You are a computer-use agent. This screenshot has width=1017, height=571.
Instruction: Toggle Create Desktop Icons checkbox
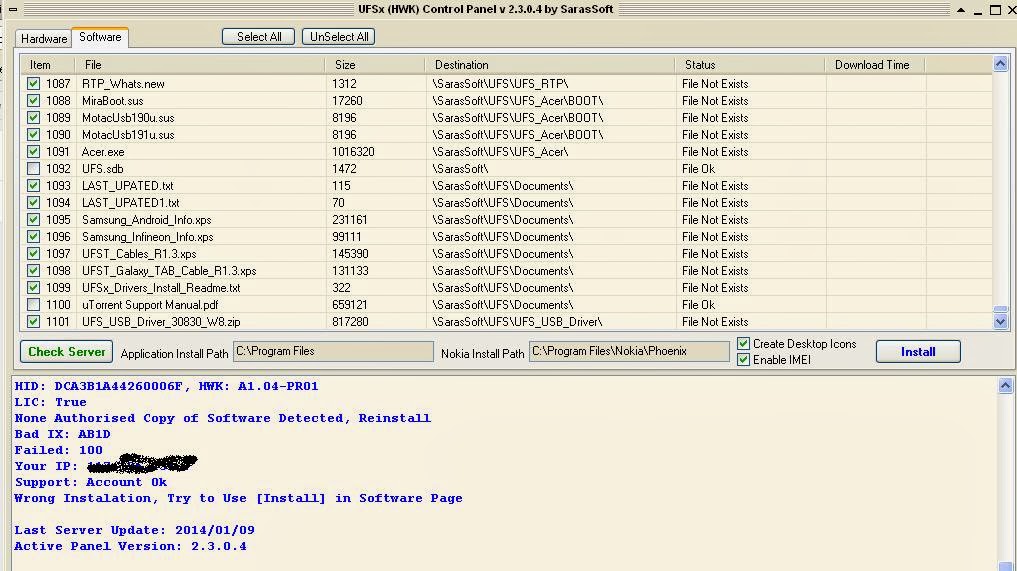(743, 344)
